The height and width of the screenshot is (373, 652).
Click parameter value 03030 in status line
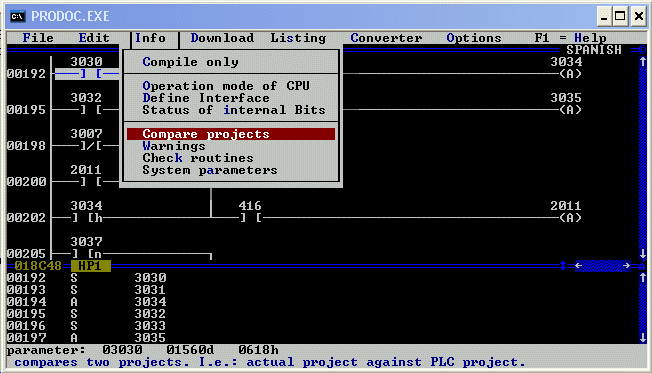click(x=122, y=350)
